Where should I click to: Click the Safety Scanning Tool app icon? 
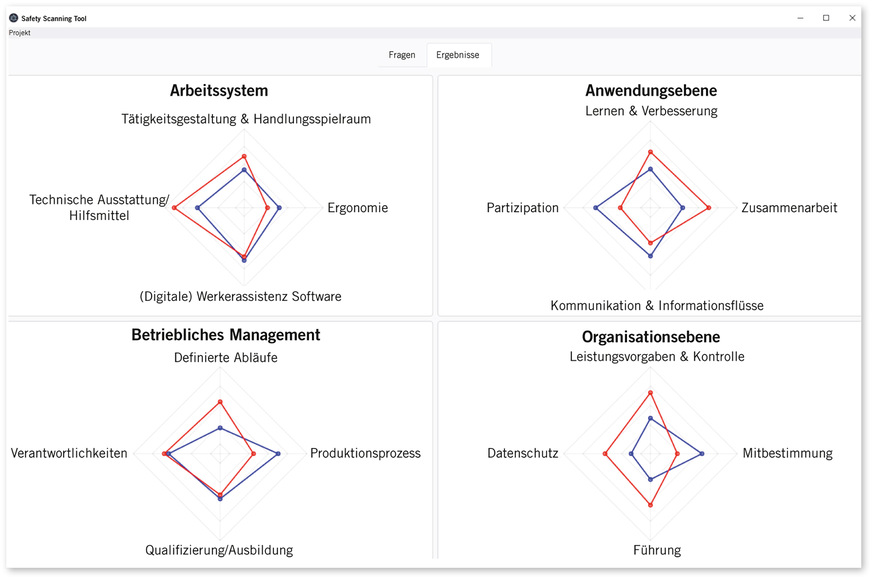pos(13,17)
